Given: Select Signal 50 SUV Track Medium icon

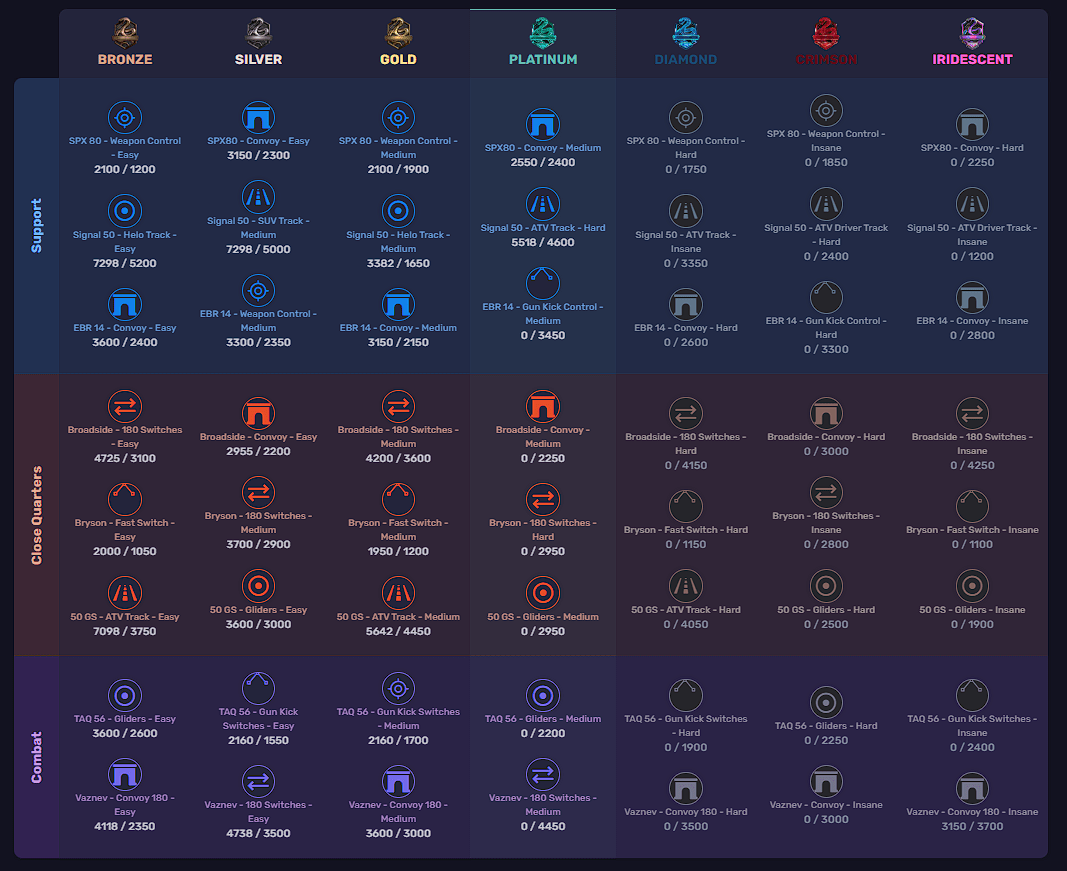Looking at the screenshot, I should coord(258,196).
